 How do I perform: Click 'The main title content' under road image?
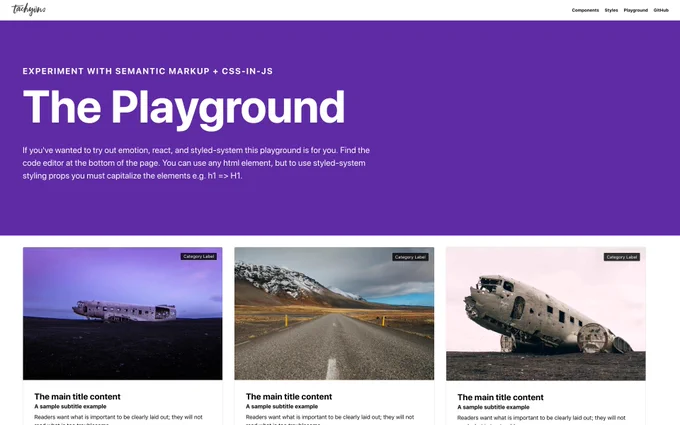click(289, 396)
